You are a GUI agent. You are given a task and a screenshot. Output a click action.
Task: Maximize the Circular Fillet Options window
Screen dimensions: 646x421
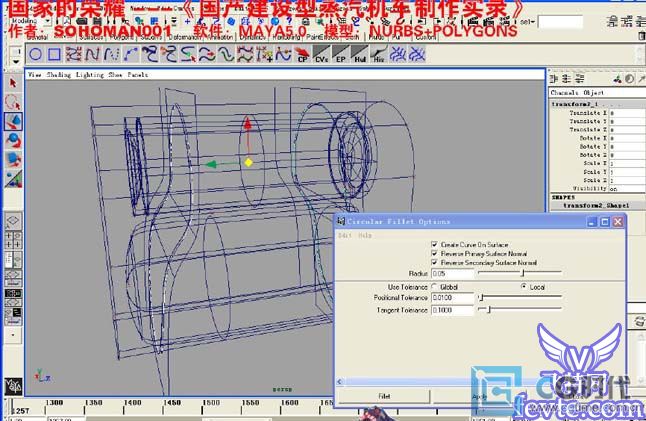click(x=605, y=222)
